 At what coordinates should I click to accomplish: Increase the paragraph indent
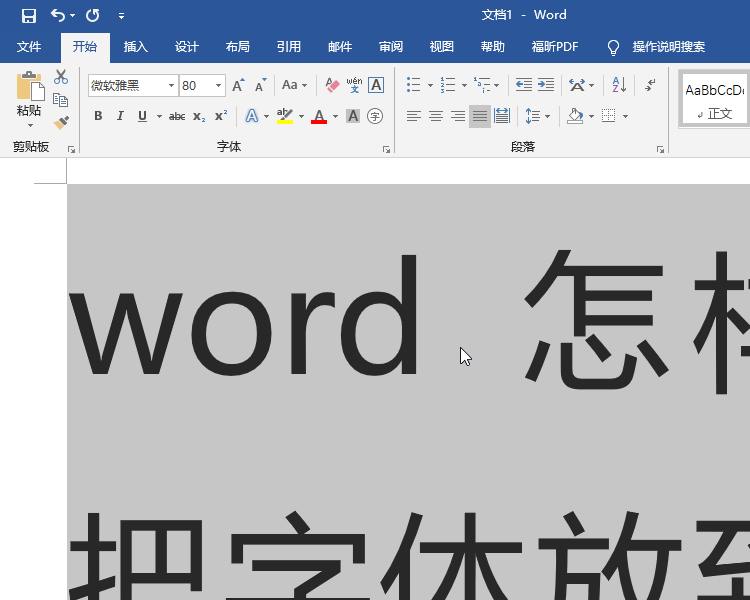(x=546, y=85)
